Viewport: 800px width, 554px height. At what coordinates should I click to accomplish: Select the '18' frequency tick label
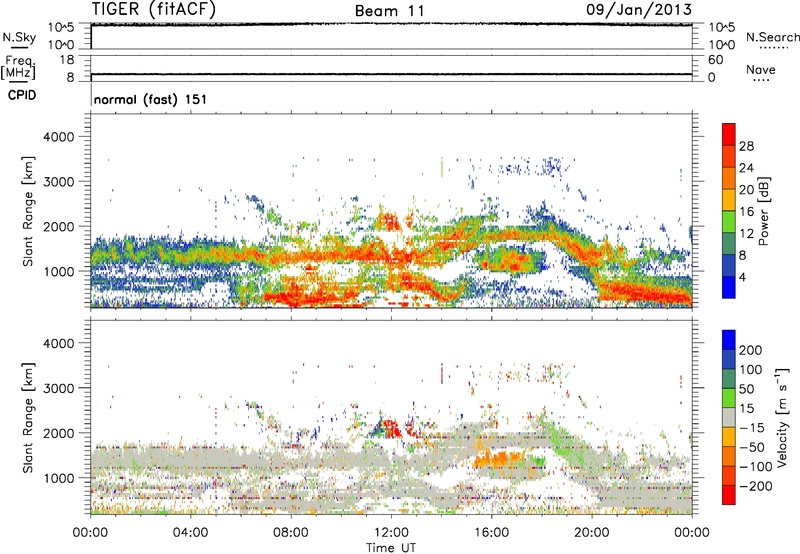pyautogui.click(x=67, y=60)
